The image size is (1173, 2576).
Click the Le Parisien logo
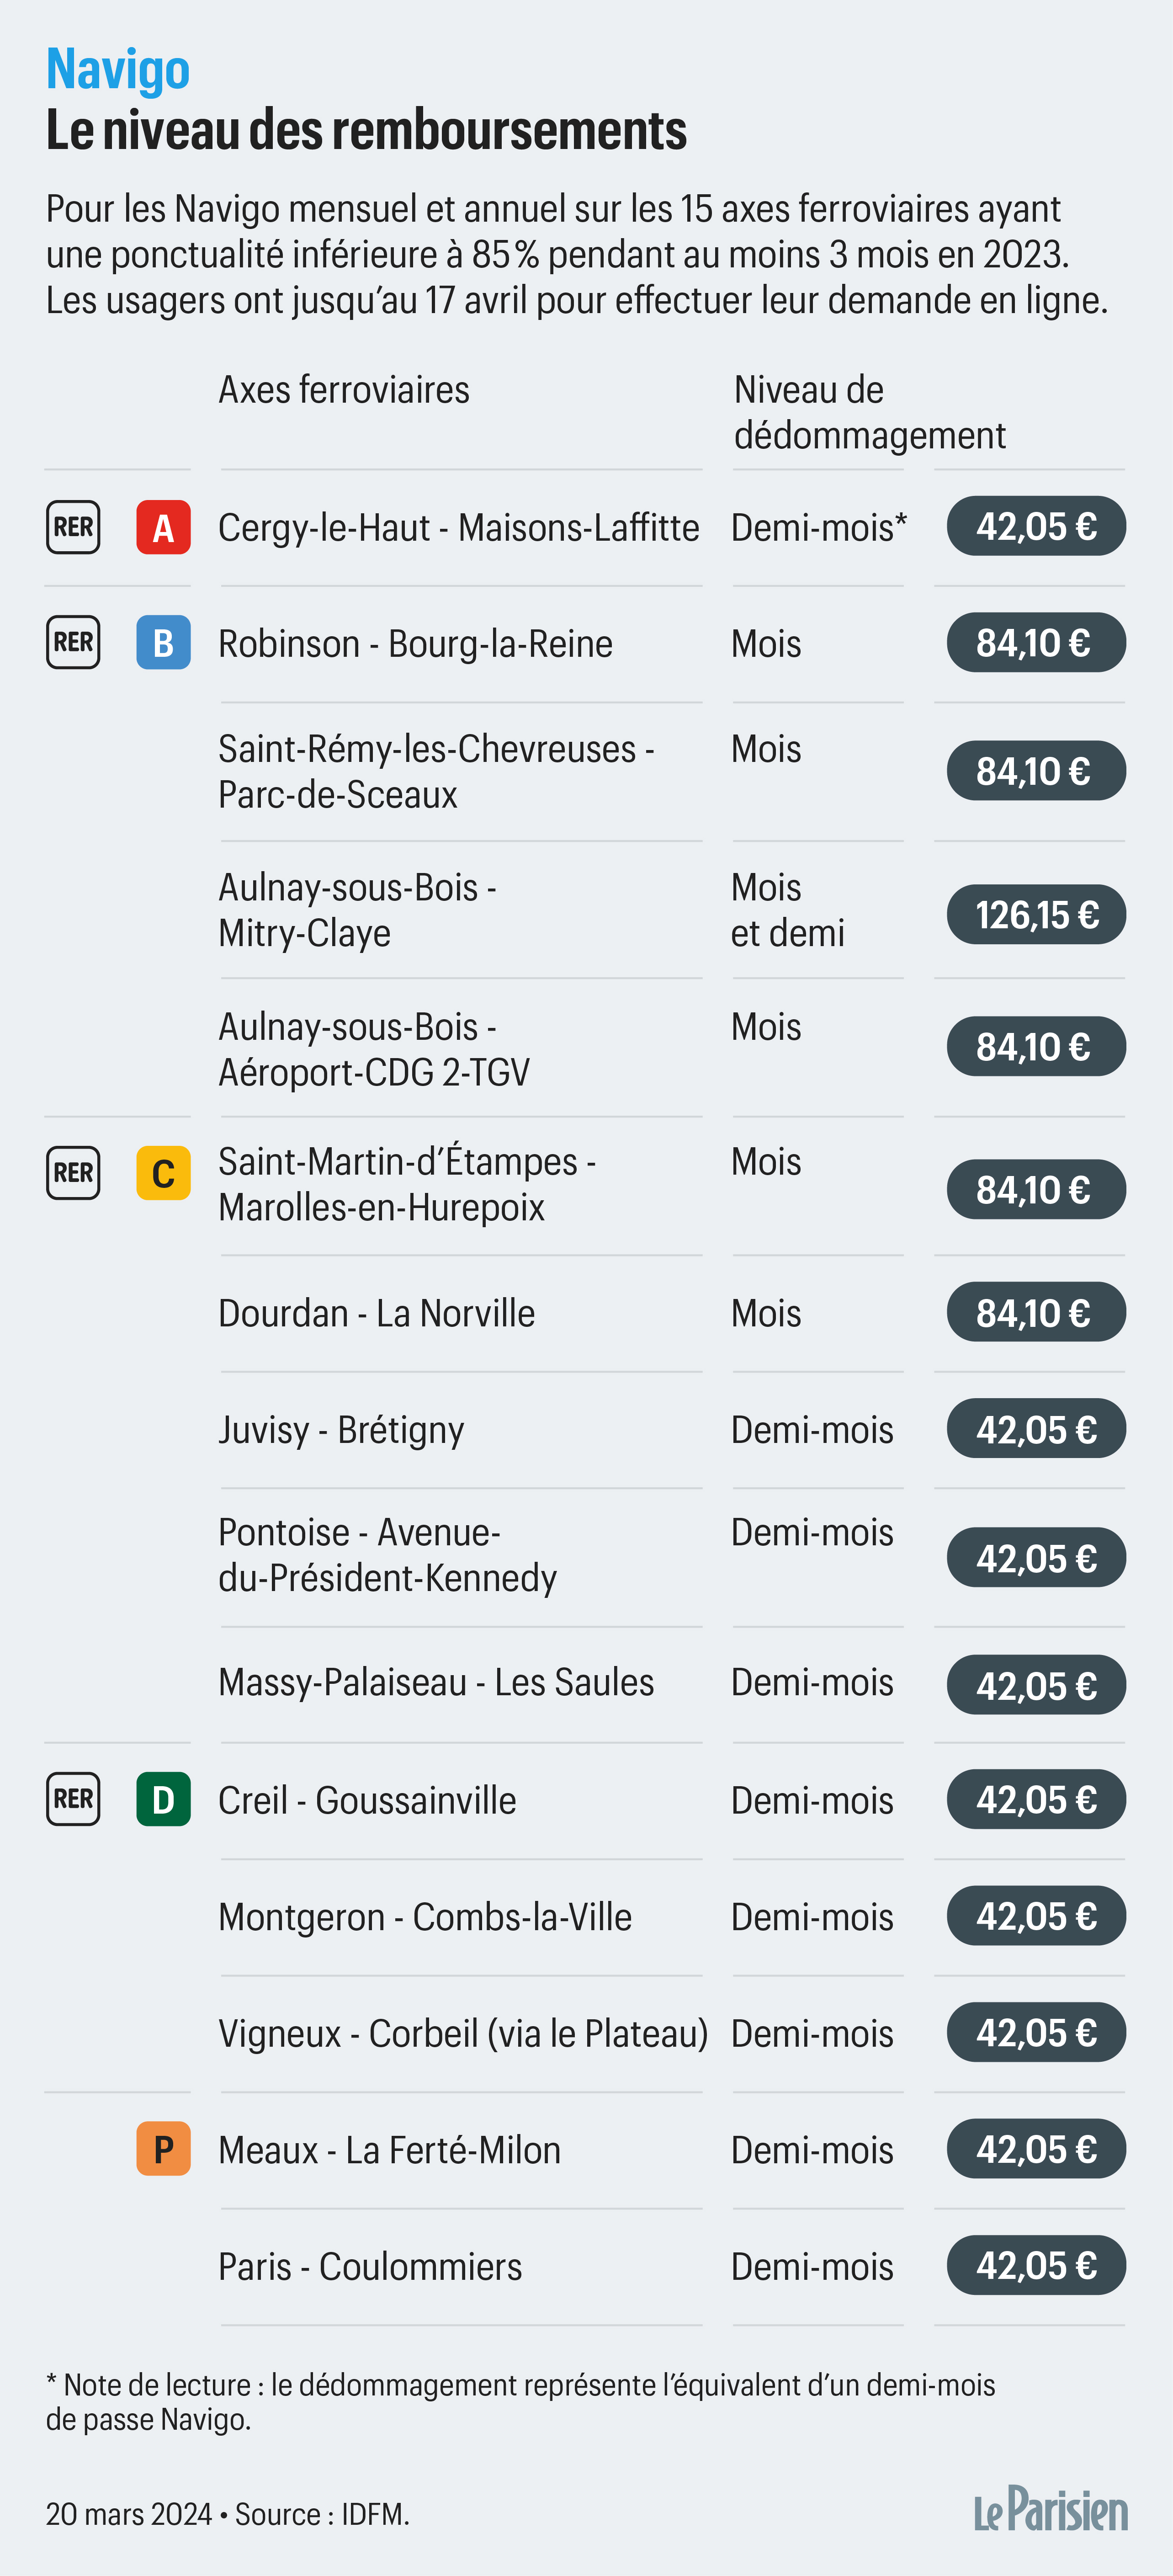1050,2511
